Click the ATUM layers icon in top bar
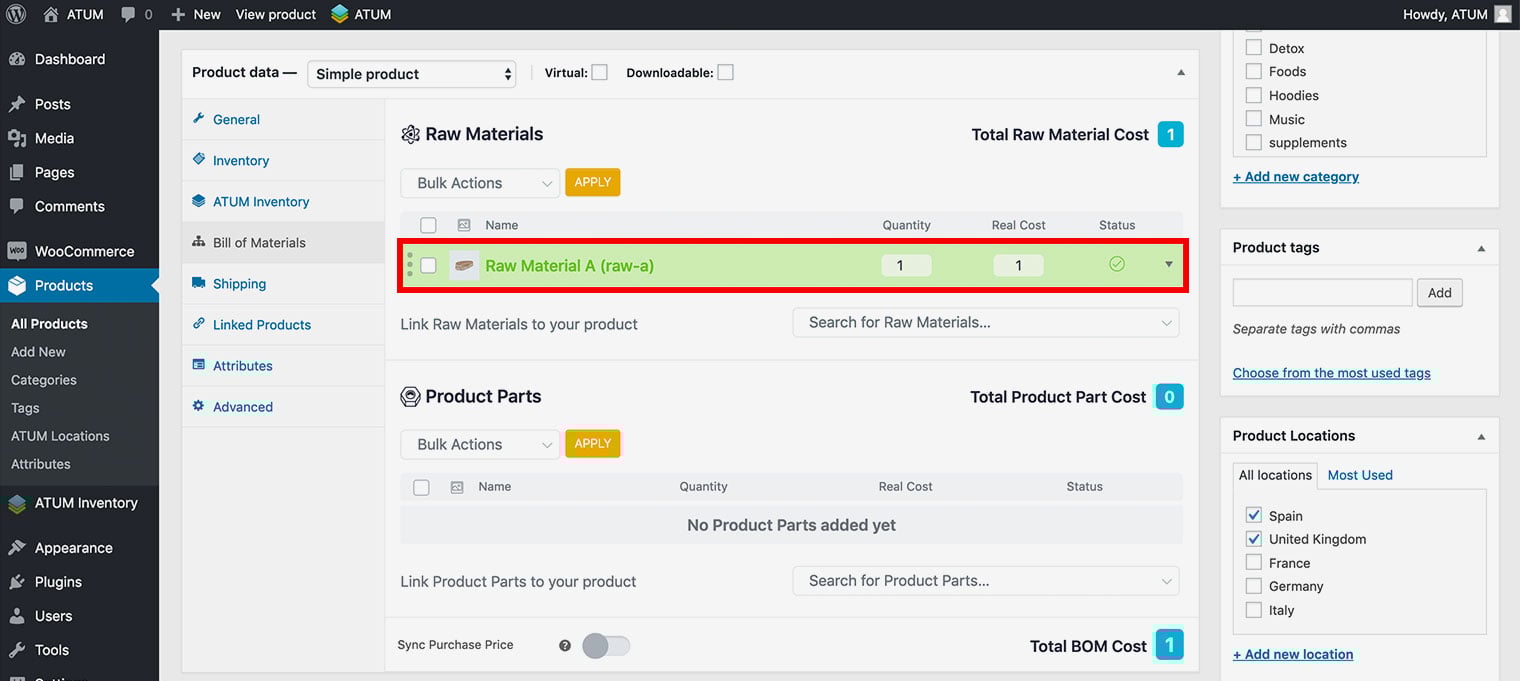Viewport: 1520px width, 681px height. pos(340,14)
